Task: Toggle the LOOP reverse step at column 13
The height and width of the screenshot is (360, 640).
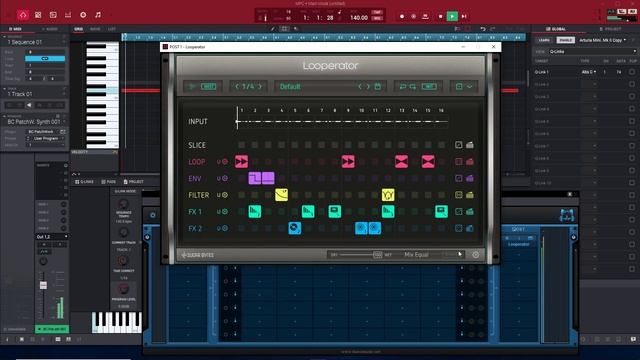Action: tap(401, 162)
